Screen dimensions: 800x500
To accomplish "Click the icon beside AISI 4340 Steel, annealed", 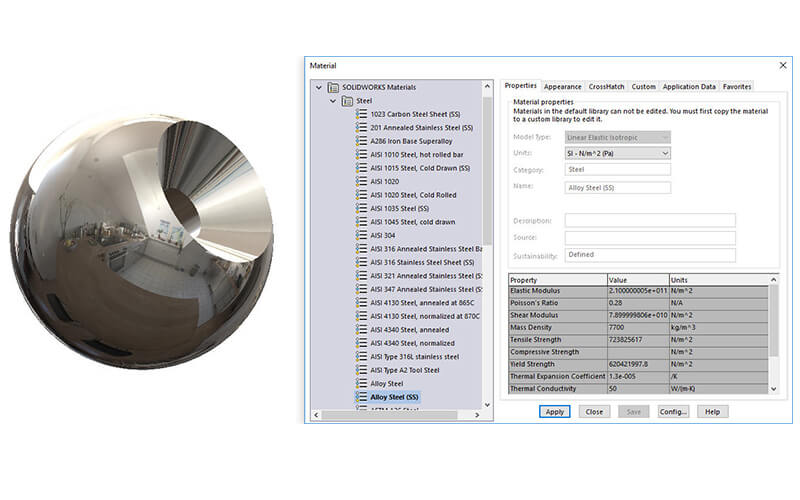I will coord(361,330).
